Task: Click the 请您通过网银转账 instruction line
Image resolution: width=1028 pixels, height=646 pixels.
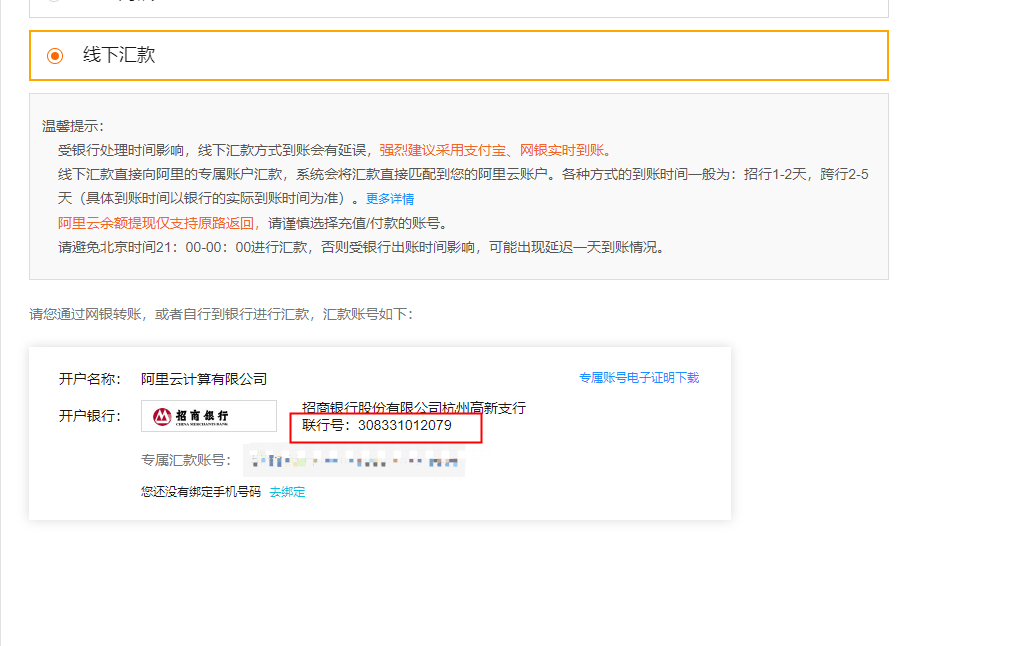Action: tap(221, 314)
